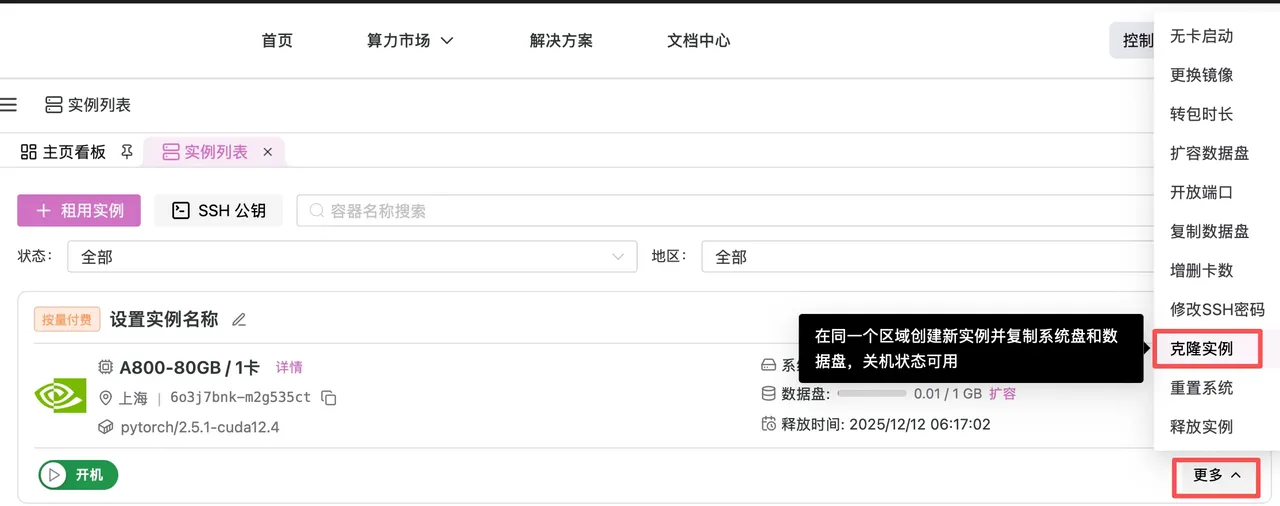Image resolution: width=1280 pixels, height=506 pixels.
Task: Click the terminal icon on SSH 公钥
Action: click(181, 210)
